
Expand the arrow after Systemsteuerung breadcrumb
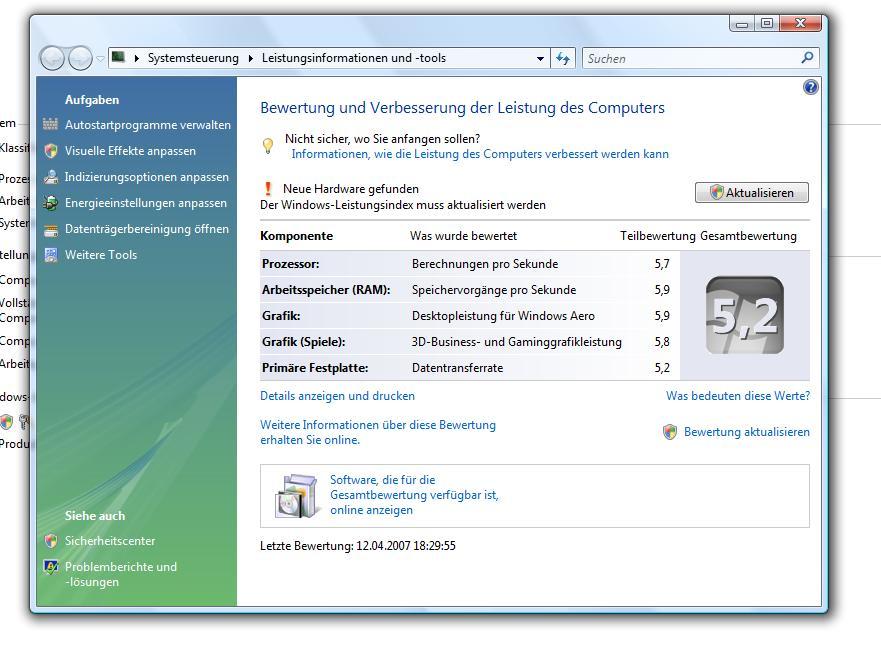point(251,58)
